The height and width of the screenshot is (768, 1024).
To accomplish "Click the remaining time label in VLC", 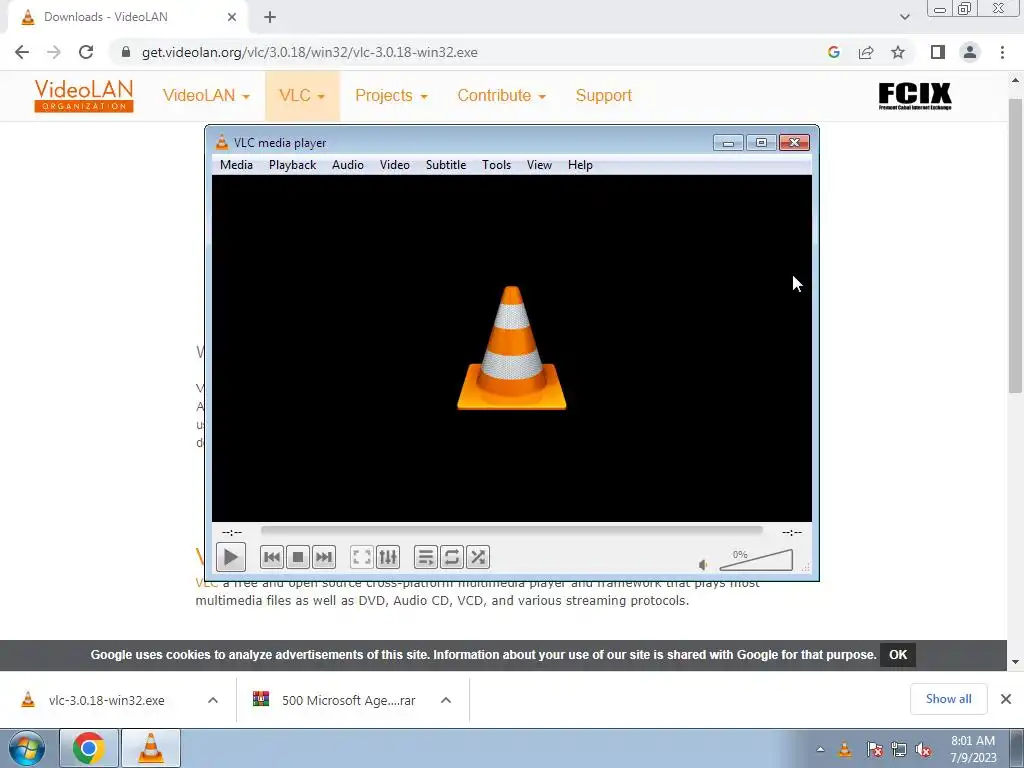I will [x=792, y=532].
